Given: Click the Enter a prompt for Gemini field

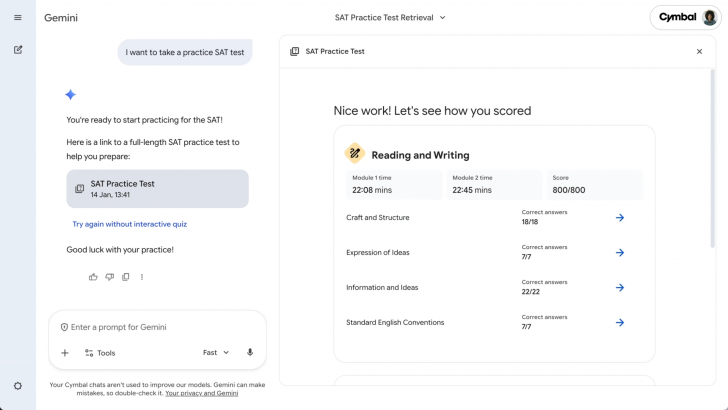Looking at the screenshot, I should click(158, 327).
